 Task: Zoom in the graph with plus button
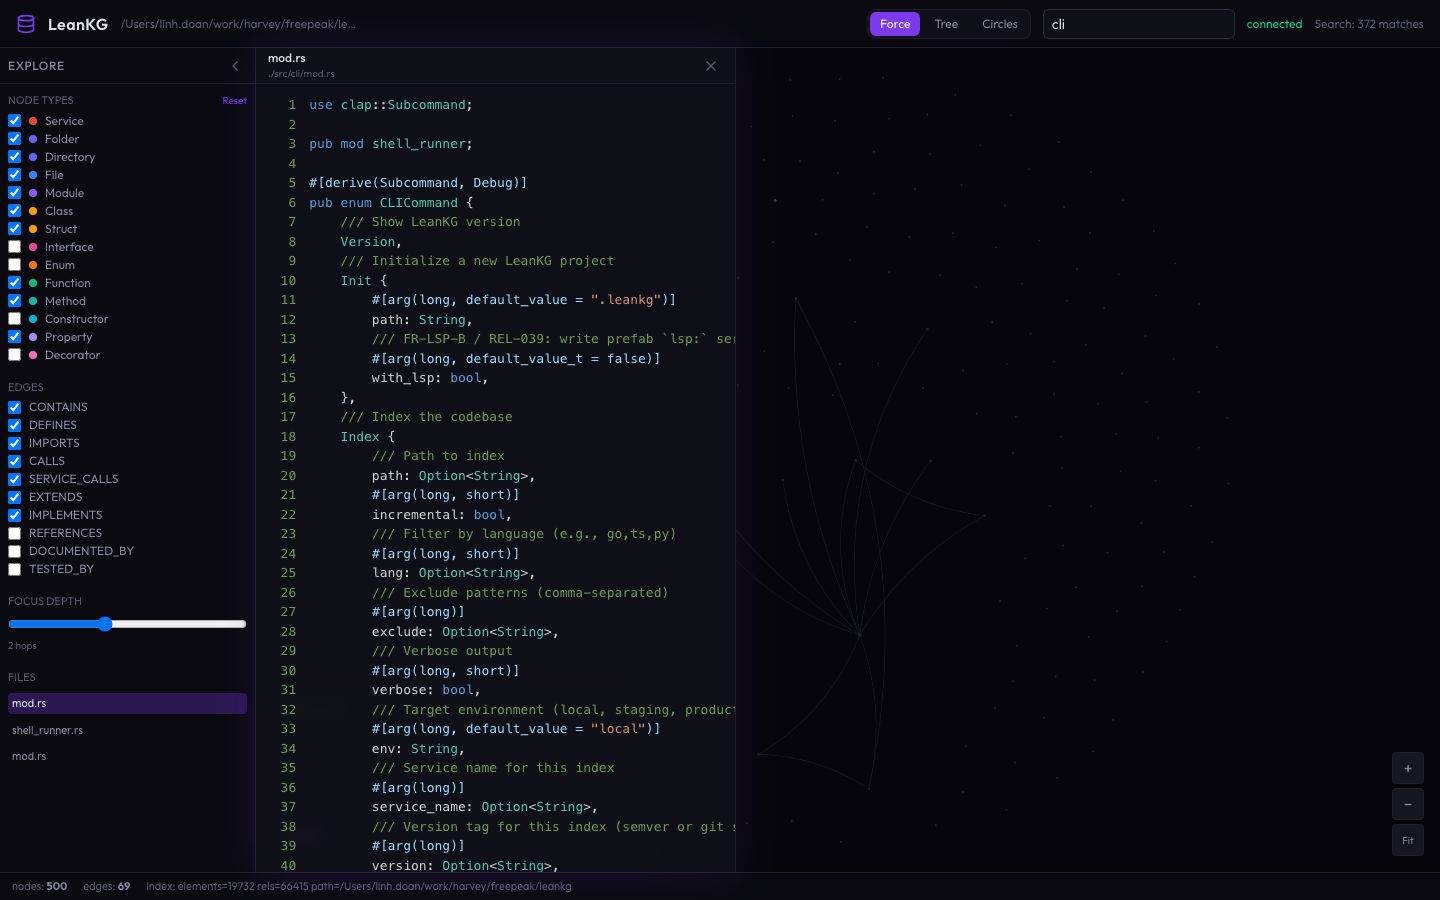click(1407, 768)
